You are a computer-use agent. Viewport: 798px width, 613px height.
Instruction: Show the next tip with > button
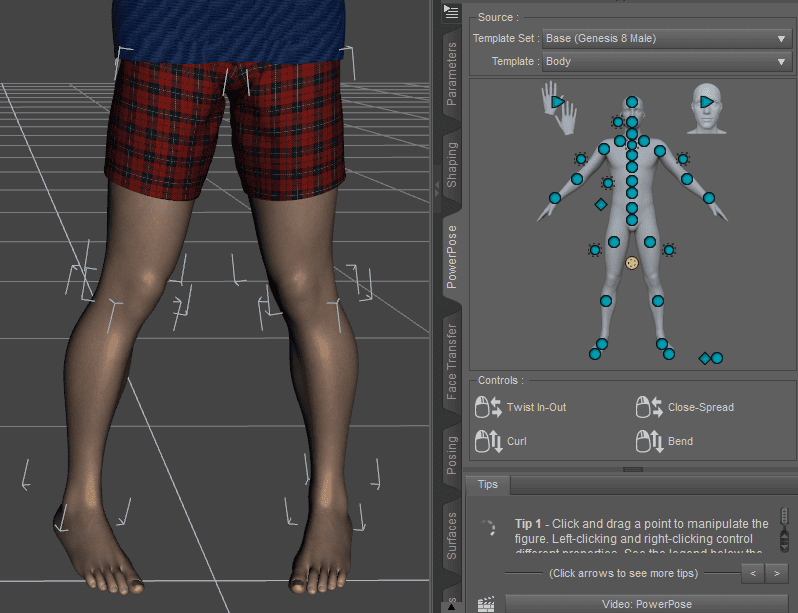click(x=777, y=573)
